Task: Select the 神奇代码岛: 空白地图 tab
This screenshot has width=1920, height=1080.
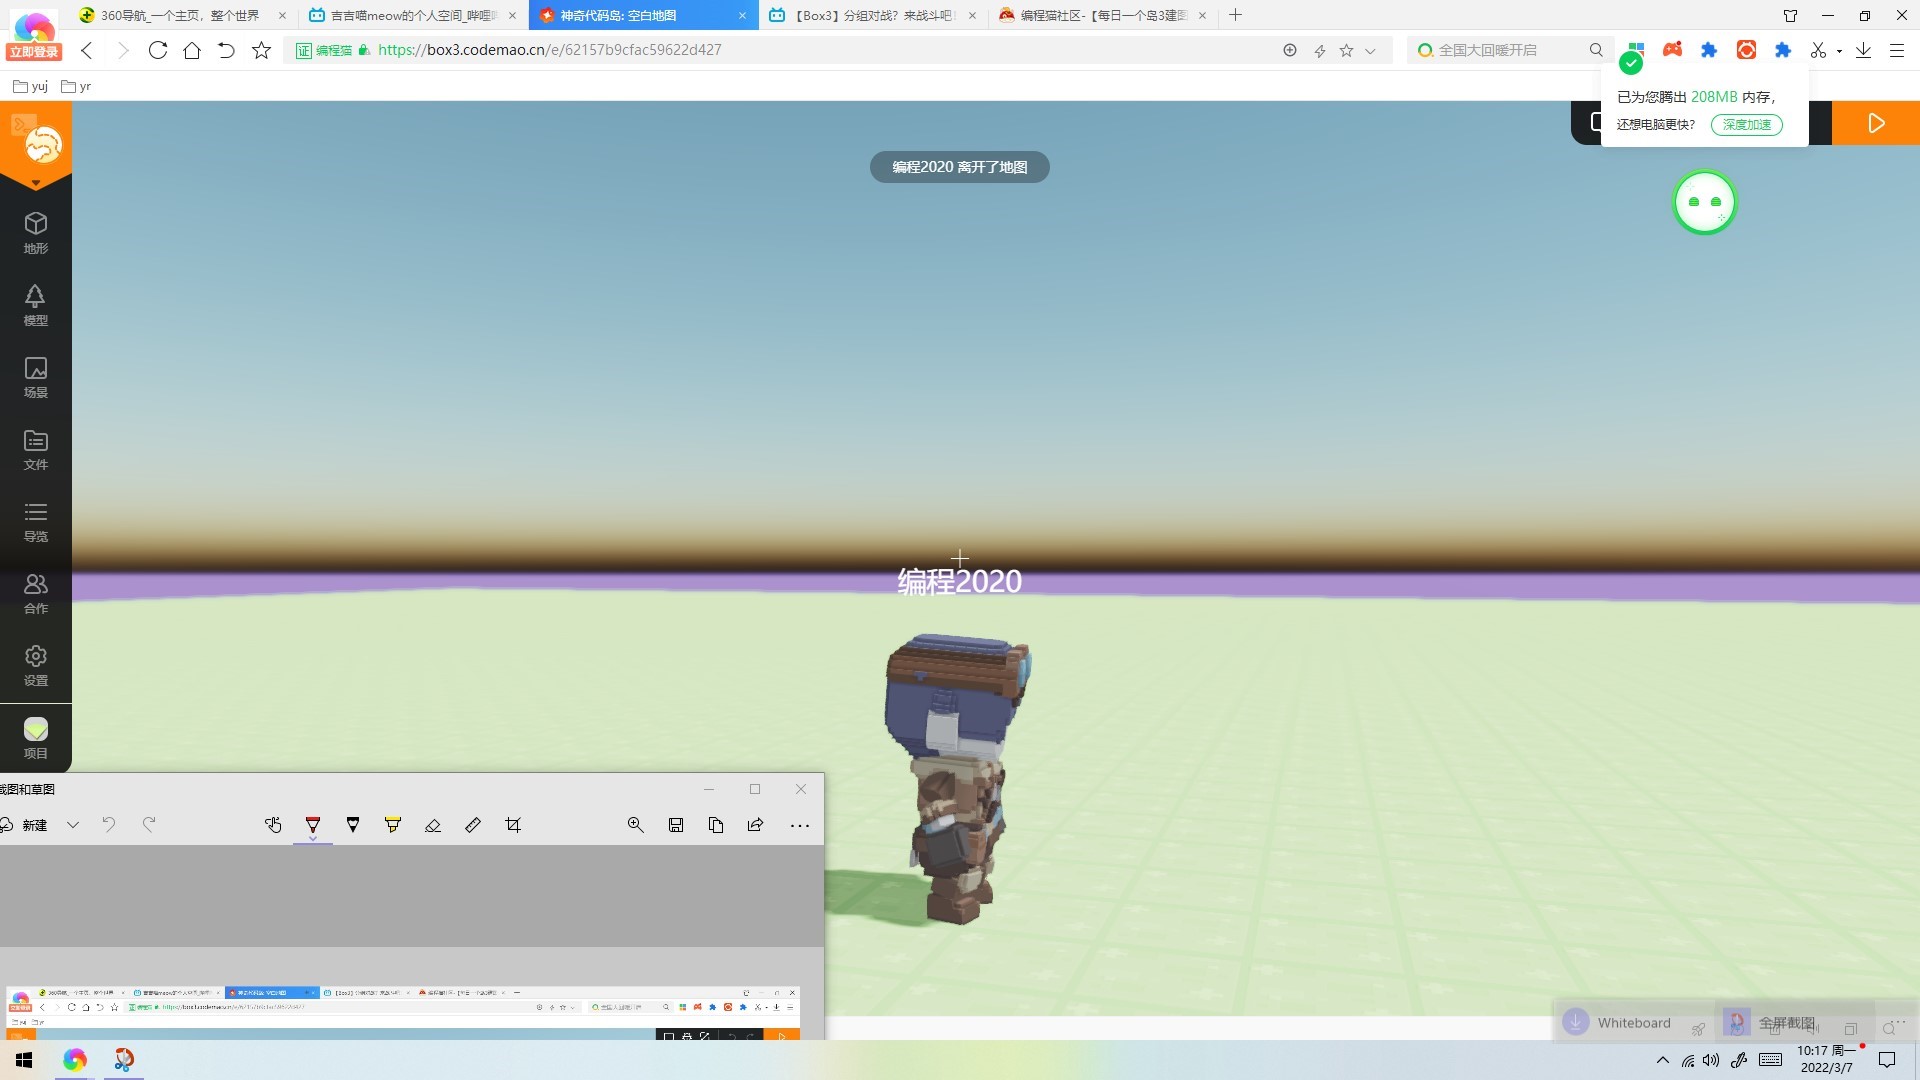Action: point(643,15)
